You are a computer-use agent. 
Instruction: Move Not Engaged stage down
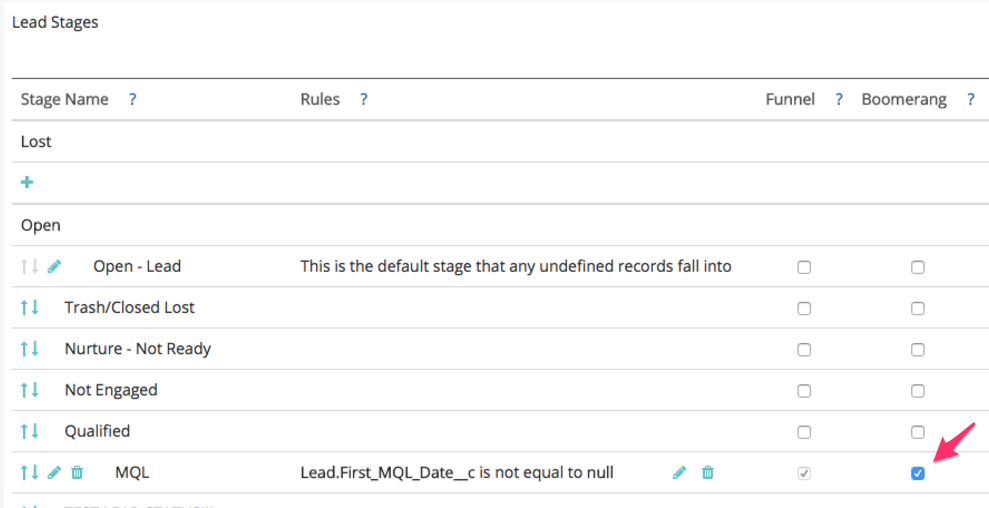click(x=34, y=390)
